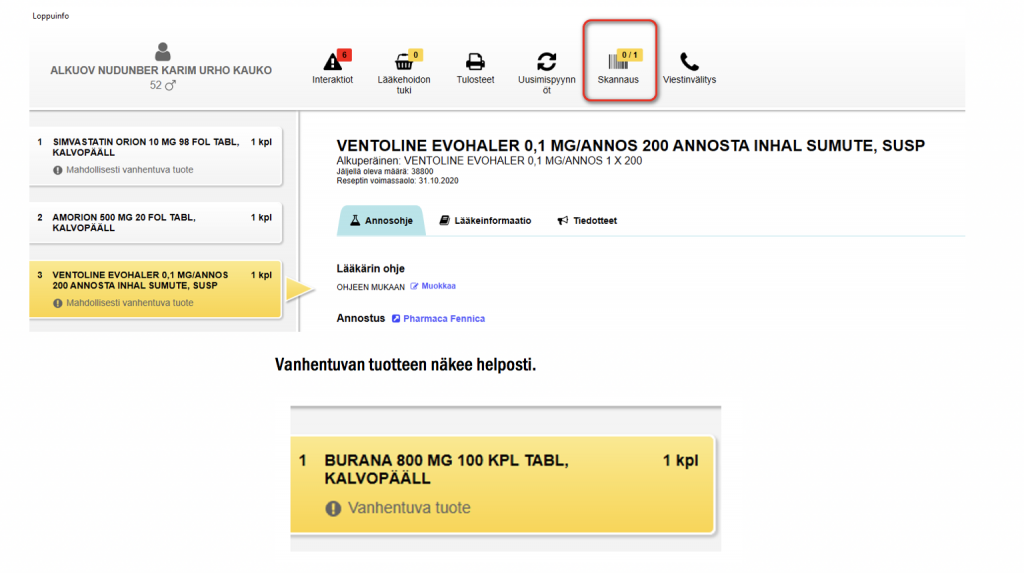
Task: Open the Pharmaca Fennica link
Action: tap(444, 319)
